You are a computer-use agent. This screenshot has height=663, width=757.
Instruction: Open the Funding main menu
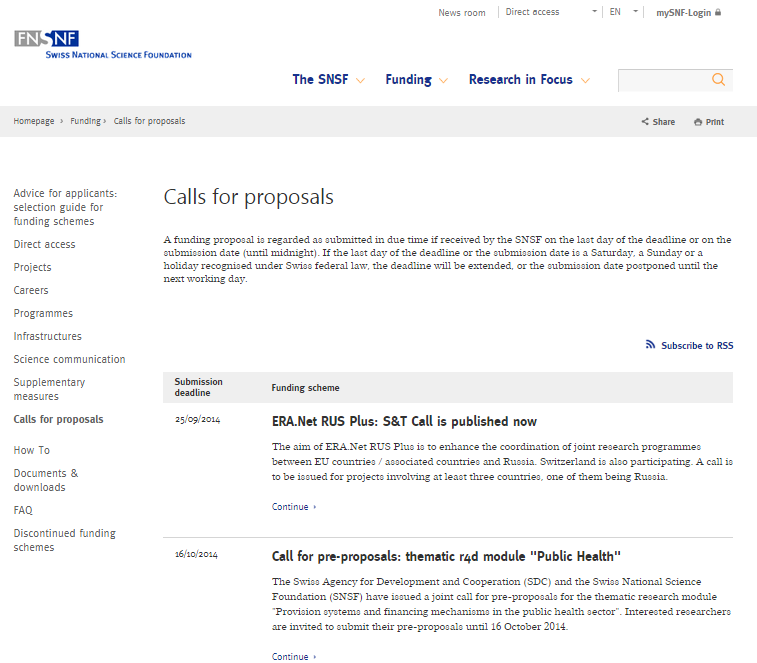coord(416,80)
